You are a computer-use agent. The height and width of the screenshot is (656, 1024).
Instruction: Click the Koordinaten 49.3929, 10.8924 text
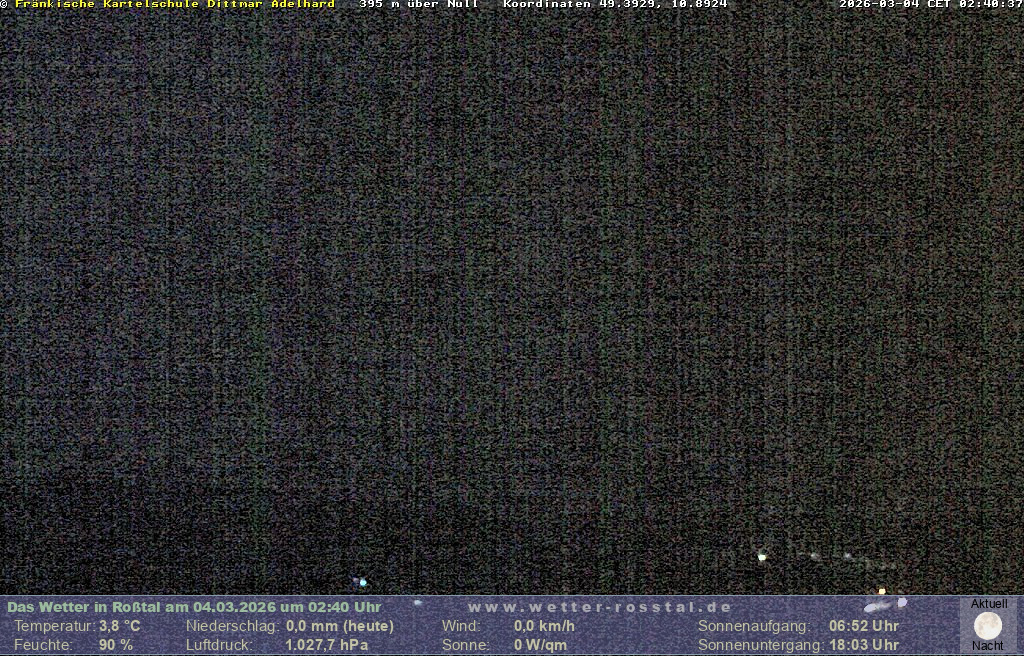615,4
